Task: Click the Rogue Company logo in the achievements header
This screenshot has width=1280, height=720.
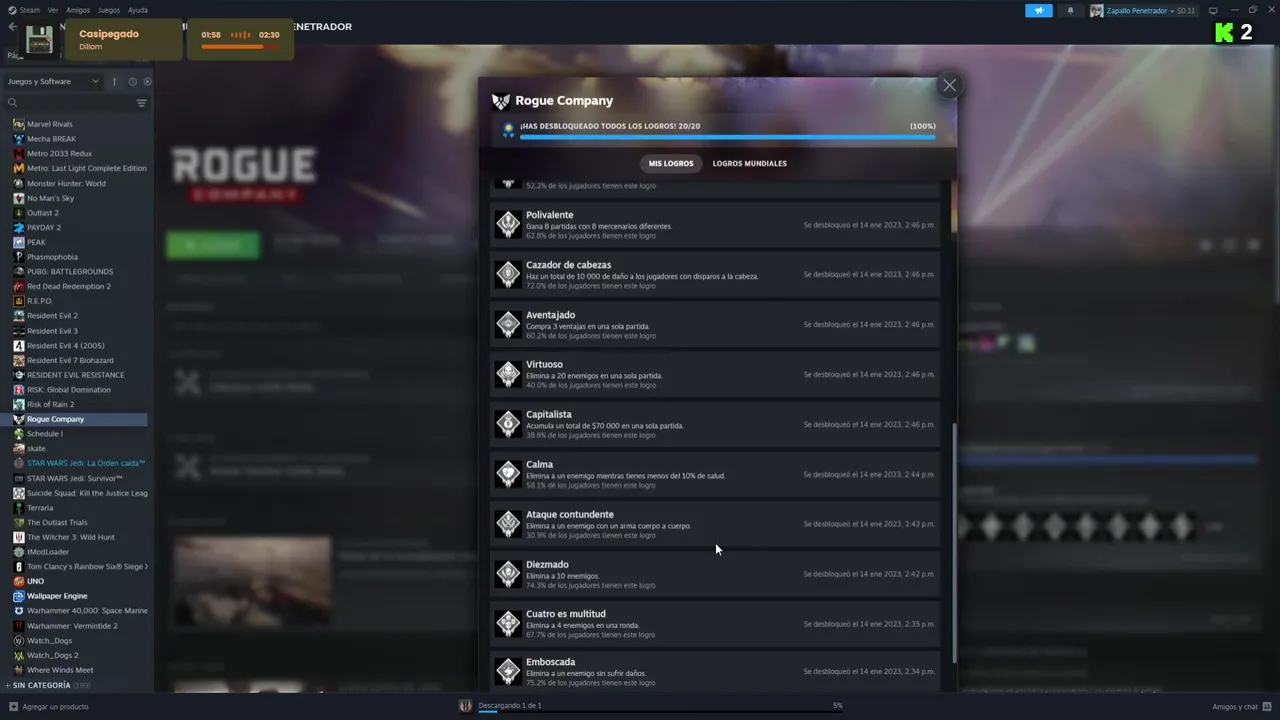Action: [501, 101]
